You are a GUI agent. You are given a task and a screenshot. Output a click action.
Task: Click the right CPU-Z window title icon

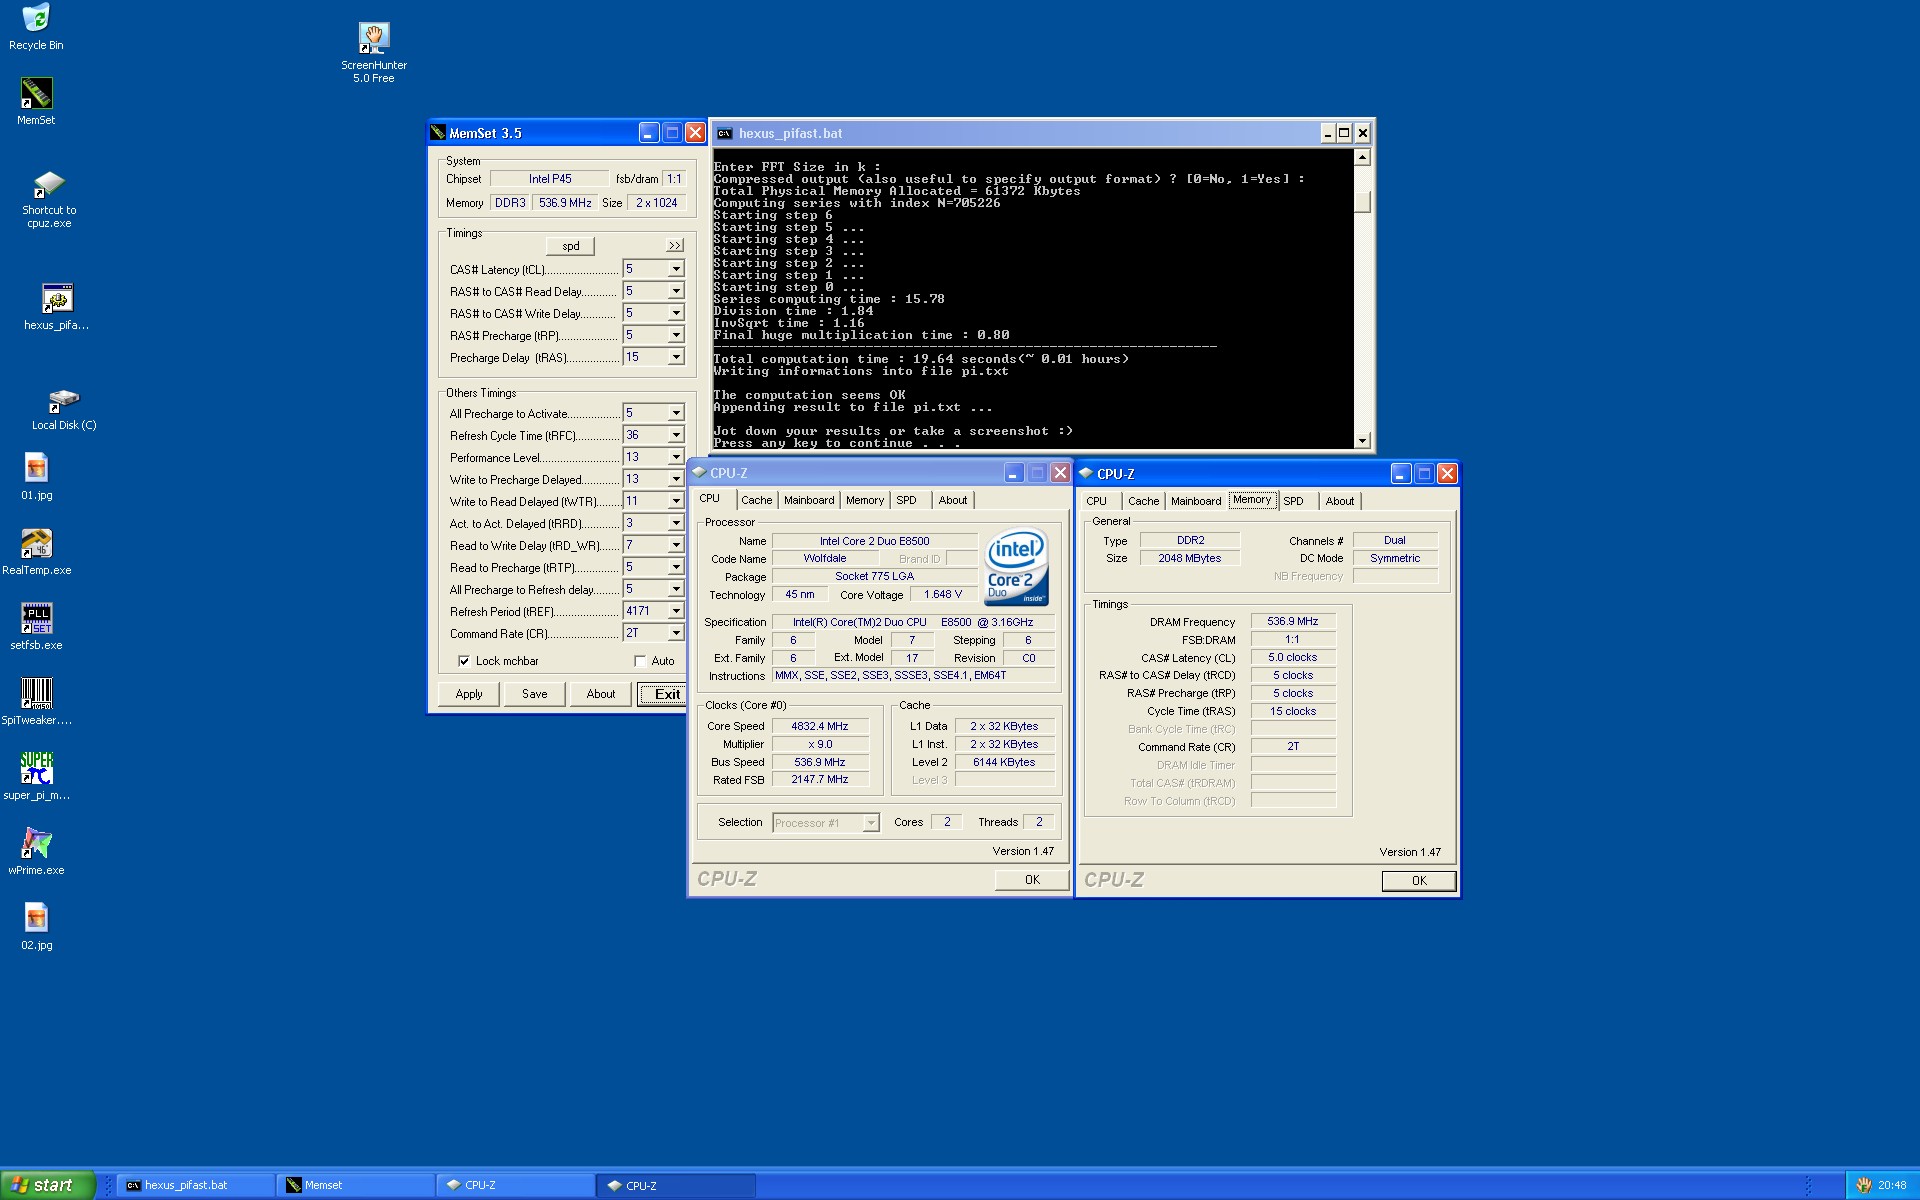pos(1086,473)
